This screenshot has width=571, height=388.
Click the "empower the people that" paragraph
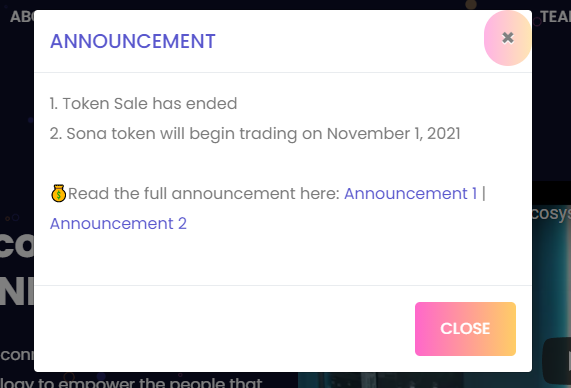[131, 383]
